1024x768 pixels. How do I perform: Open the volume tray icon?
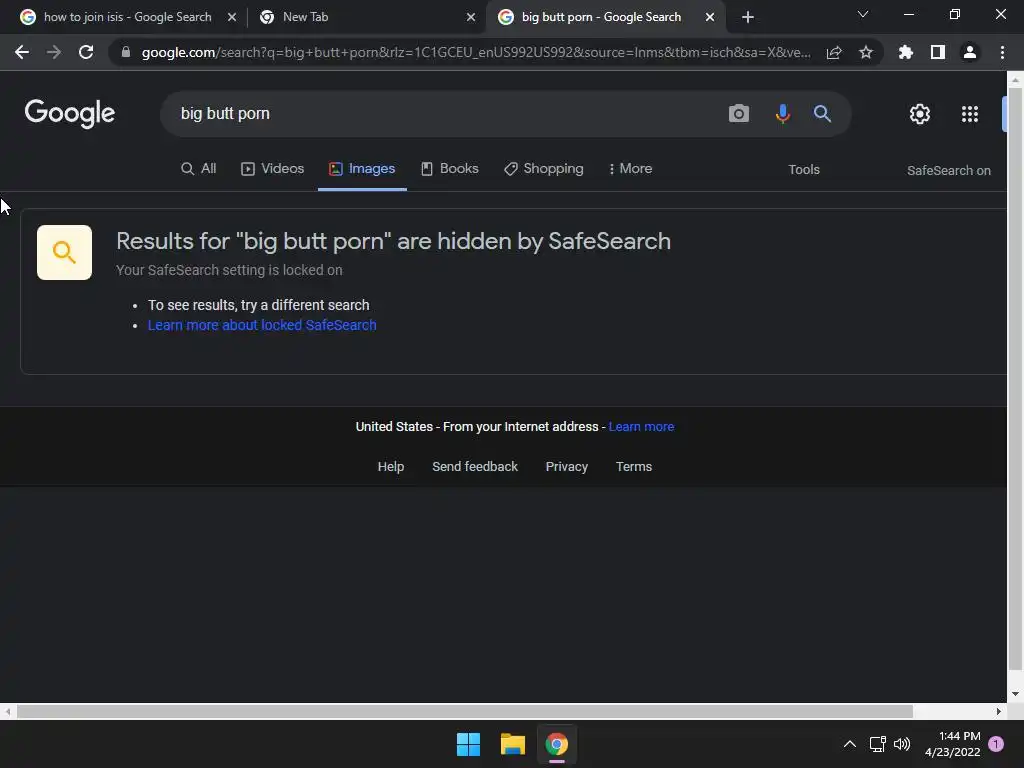[902, 744]
